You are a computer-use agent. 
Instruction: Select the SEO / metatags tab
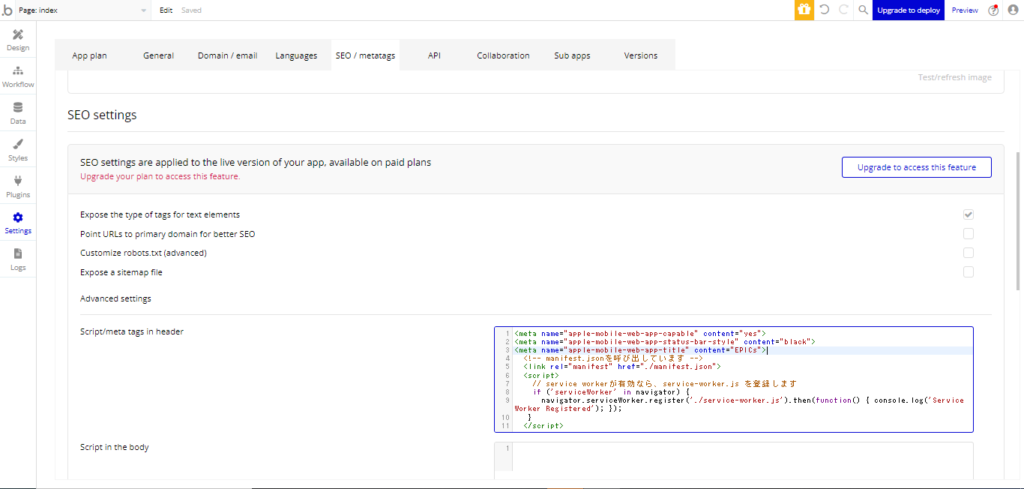coord(366,56)
